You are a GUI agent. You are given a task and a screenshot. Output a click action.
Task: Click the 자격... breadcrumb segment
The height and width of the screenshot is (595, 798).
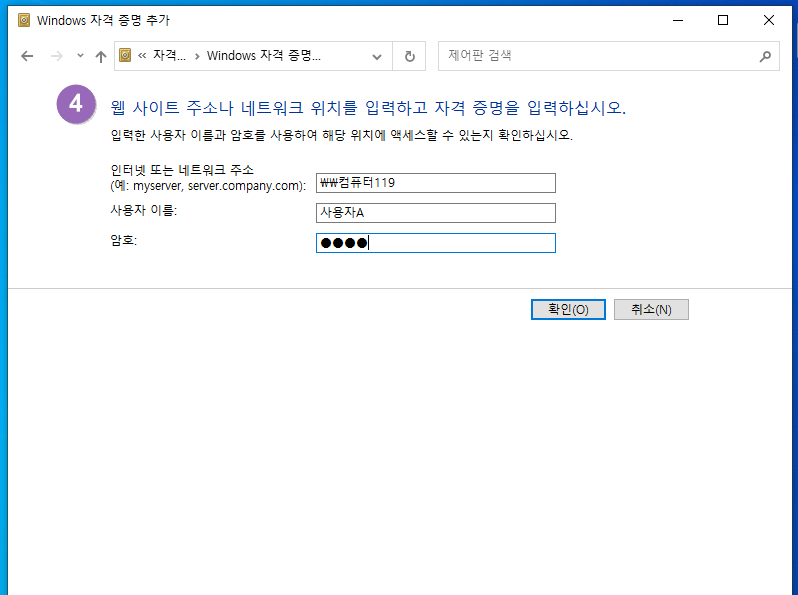click(169, 55)
